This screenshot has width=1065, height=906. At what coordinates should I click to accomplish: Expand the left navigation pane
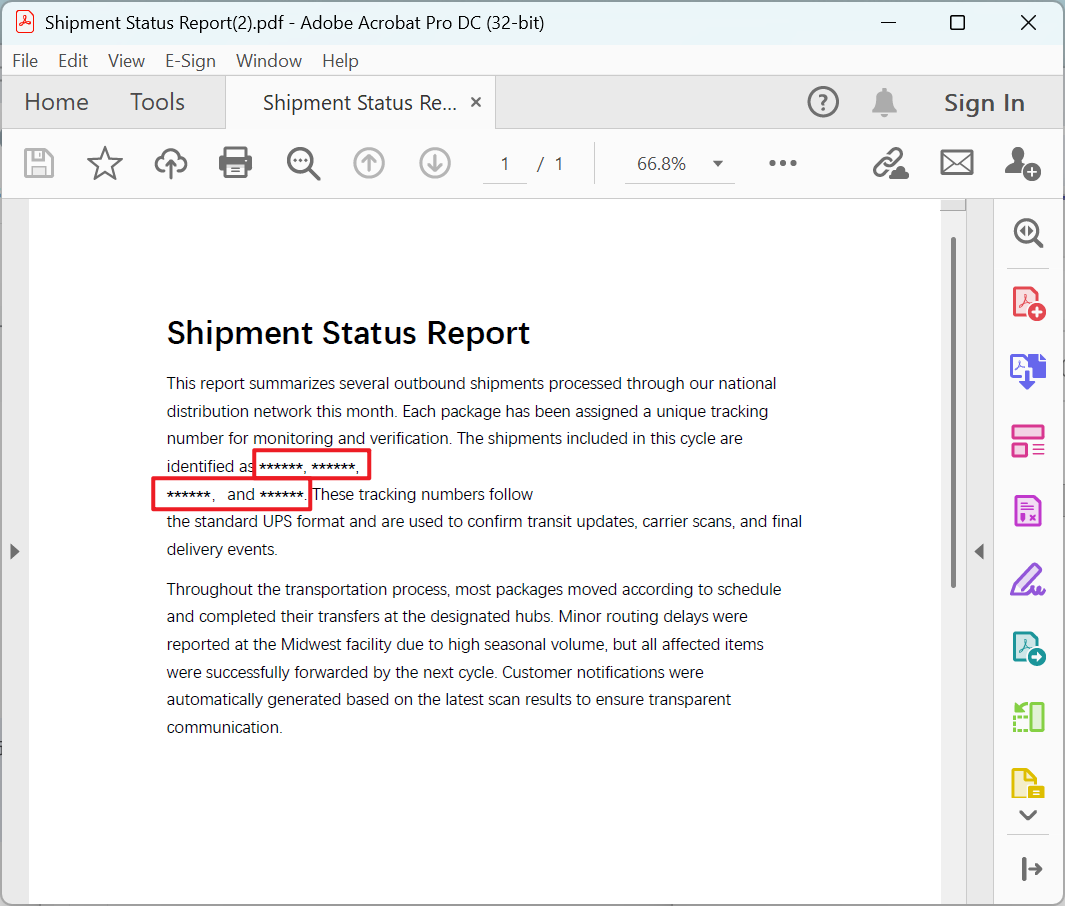click(x=14, y=551)
